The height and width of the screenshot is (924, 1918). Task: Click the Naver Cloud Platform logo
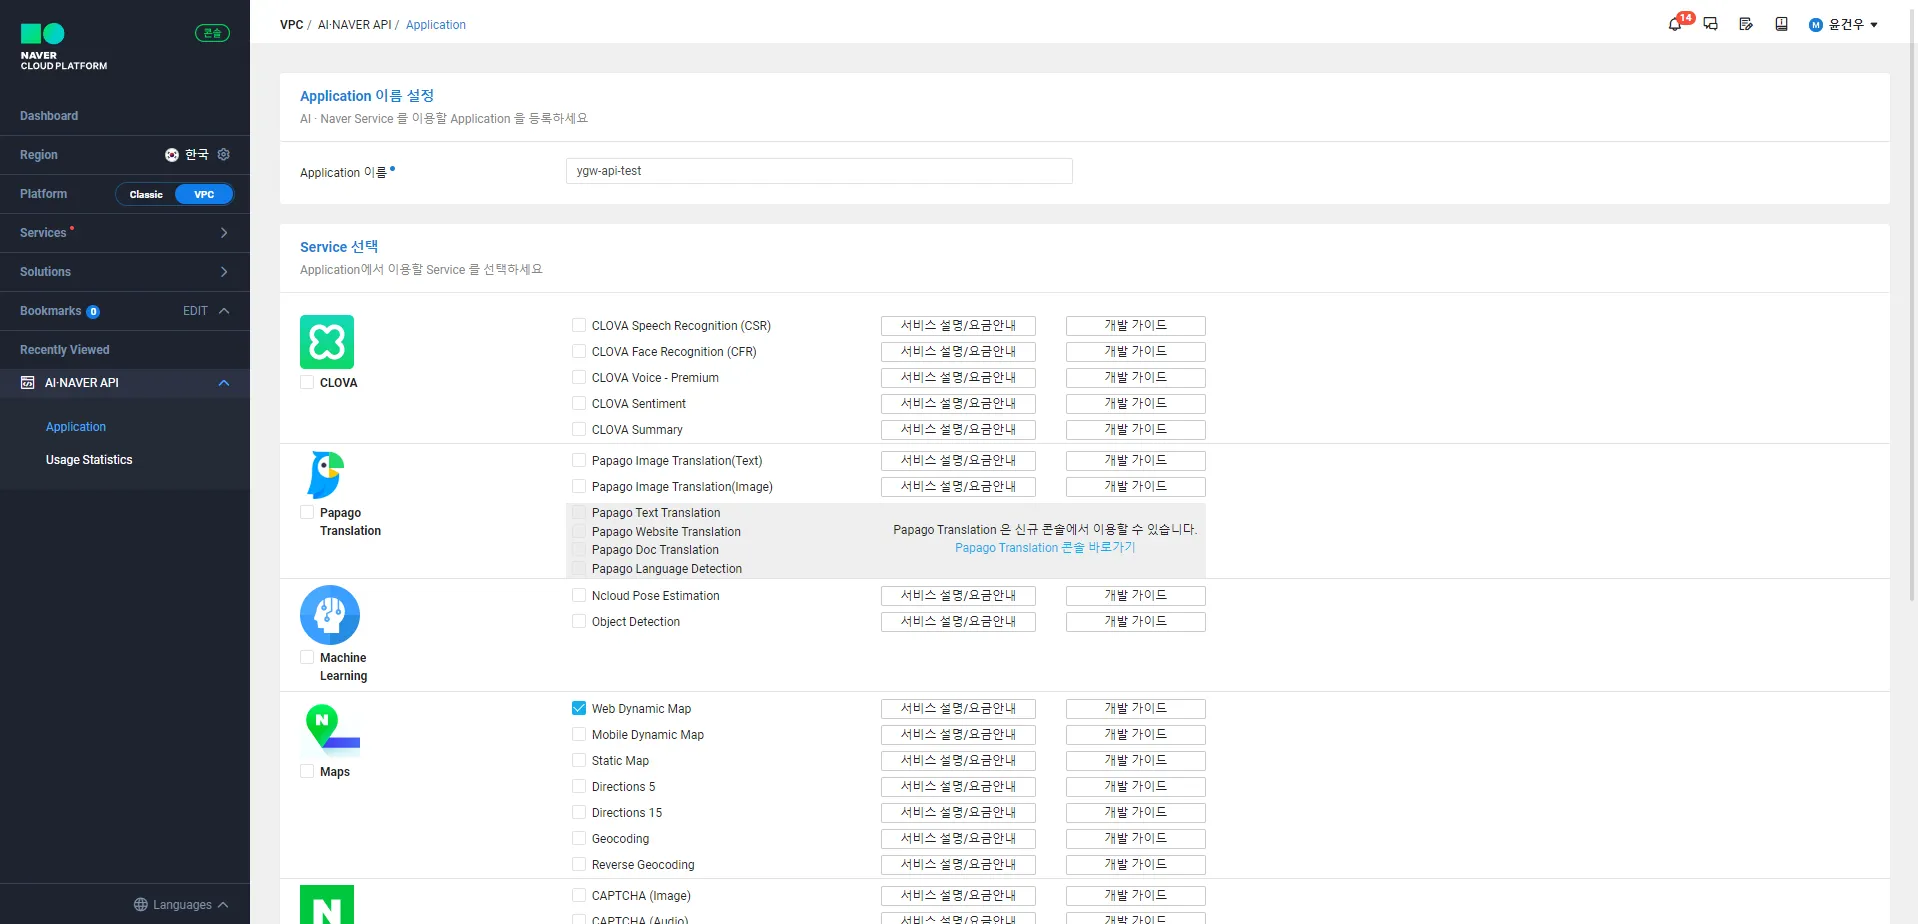(x=64, y=47)
